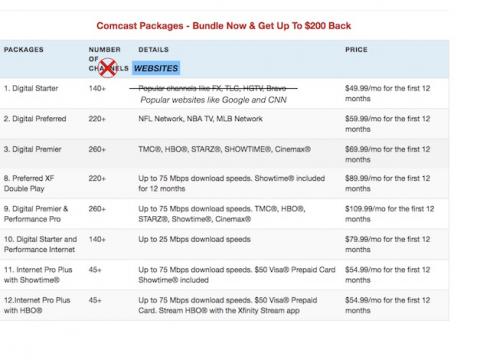Image resolution: width=480 pixels, height=360 pixels.
Task: Click Popular websites like Google and CNN
Action: [x=213, y=100]
